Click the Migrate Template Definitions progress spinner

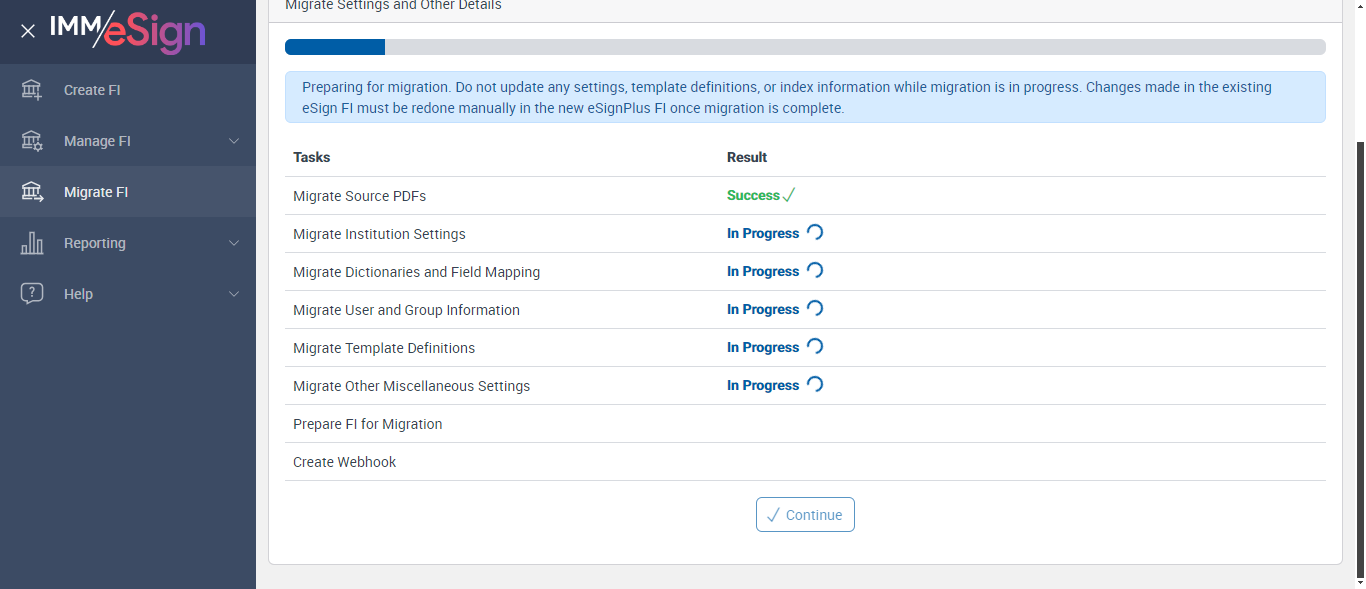815,347
